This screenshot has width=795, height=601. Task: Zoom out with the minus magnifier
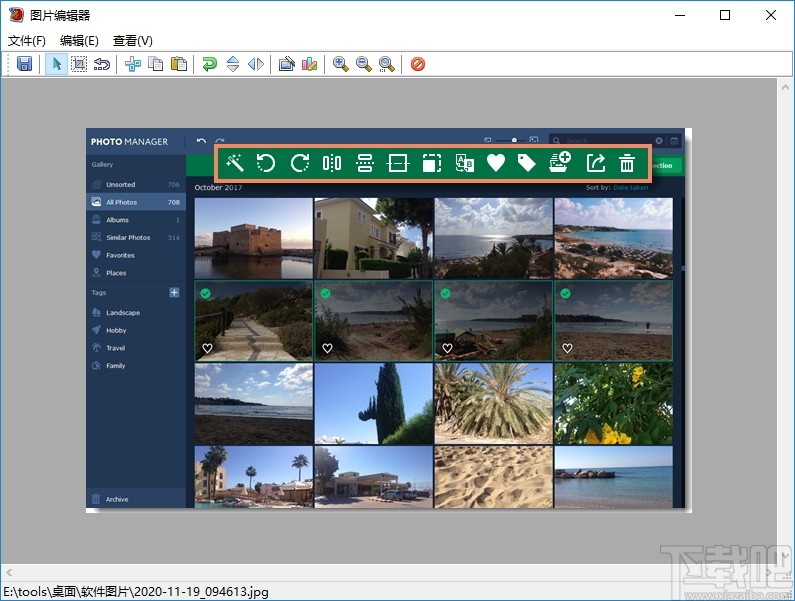tap(364, 64)
